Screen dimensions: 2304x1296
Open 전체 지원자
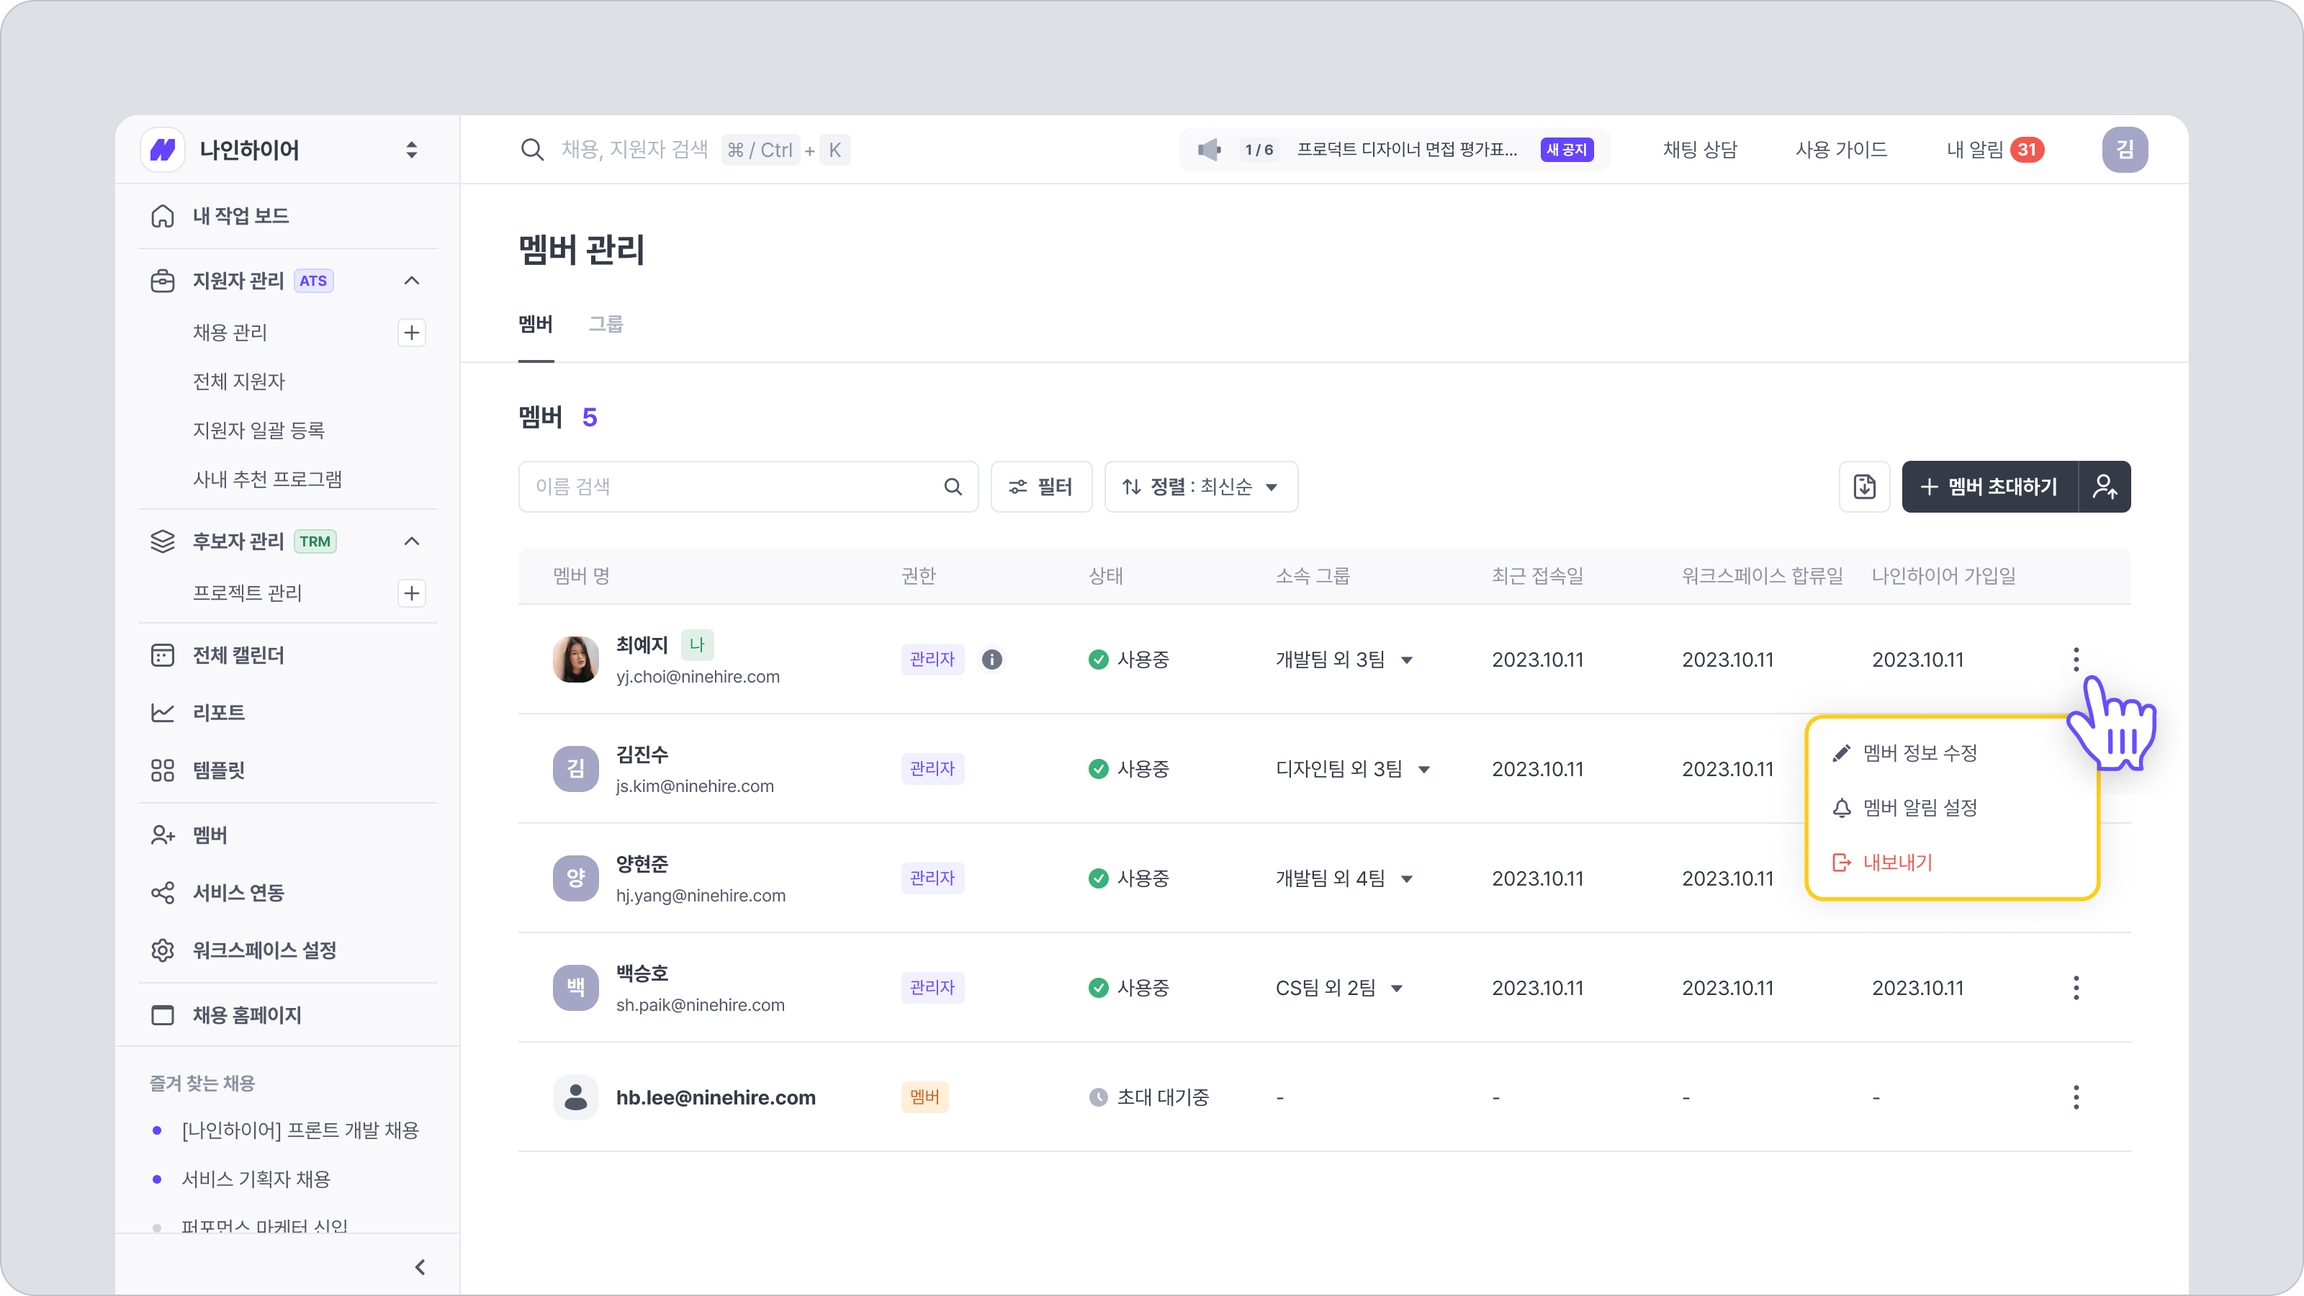[x=239, y=381]
